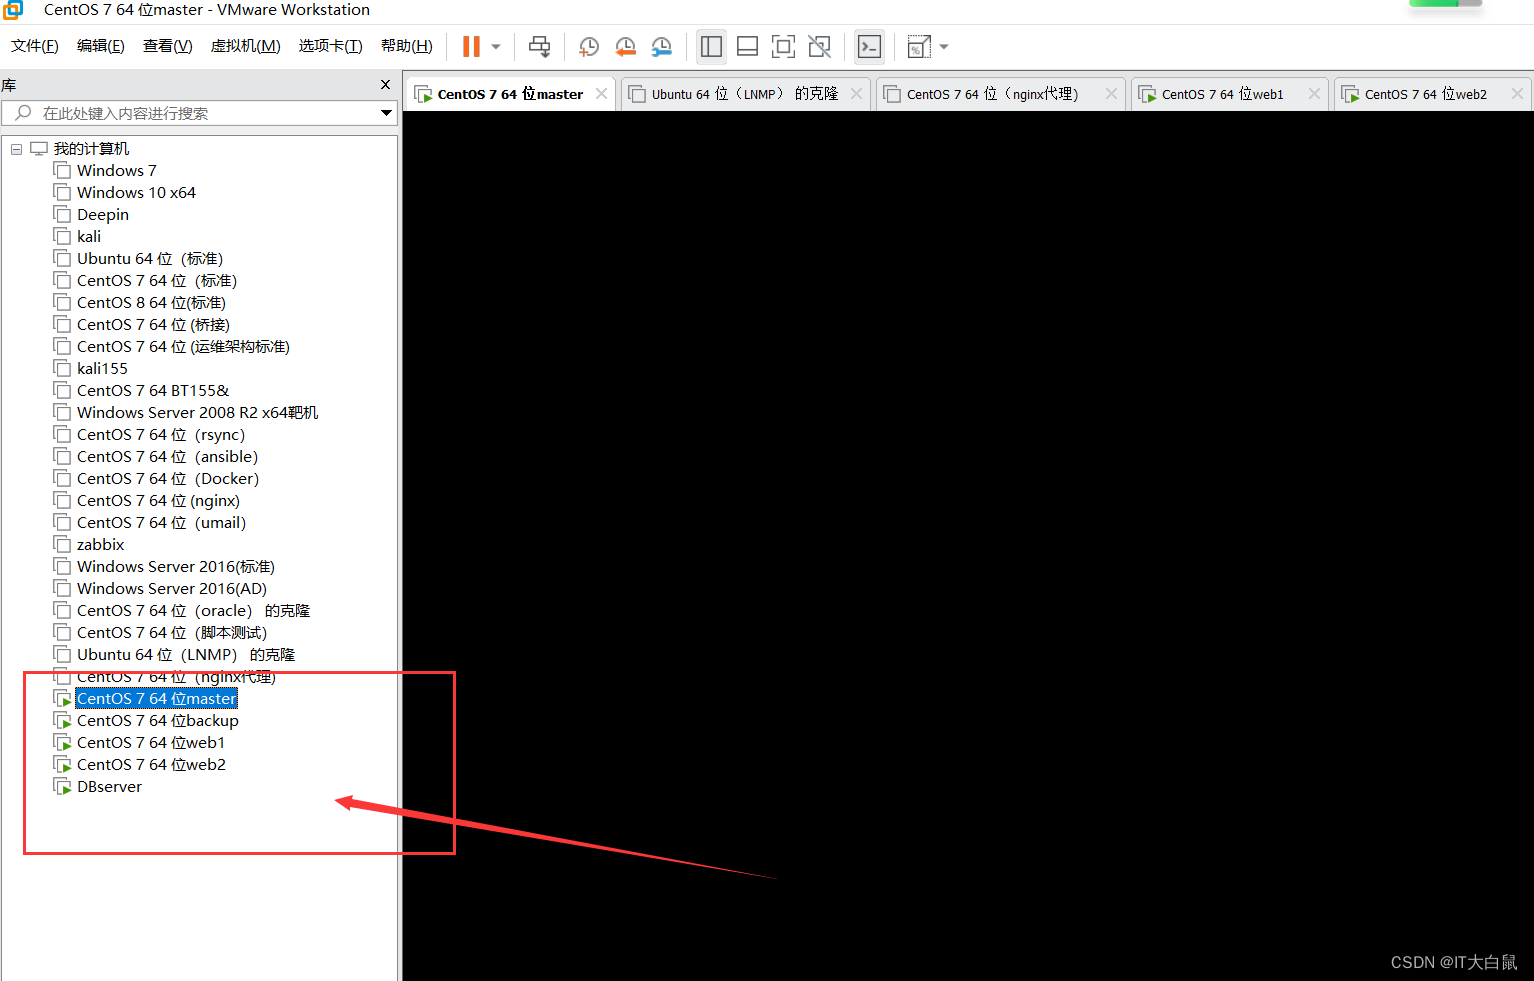Open the 虚拟机(M) menu
This screenshot has height=981, width=1534.
245,45
